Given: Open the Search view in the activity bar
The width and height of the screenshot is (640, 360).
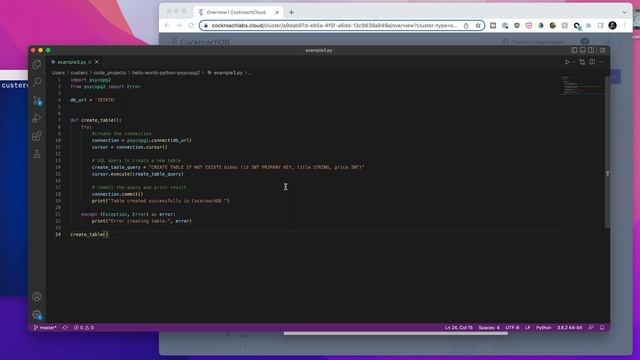Looking at the screenshot, I should tap(37, 82).
